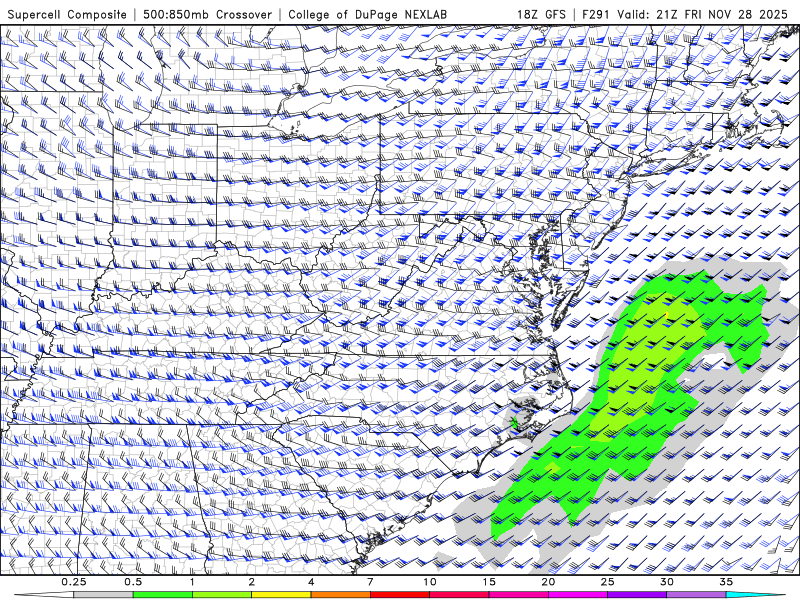Click the 'F291' forecast hour label
This screenshot has width=800, height=600.
click(596, 14)
